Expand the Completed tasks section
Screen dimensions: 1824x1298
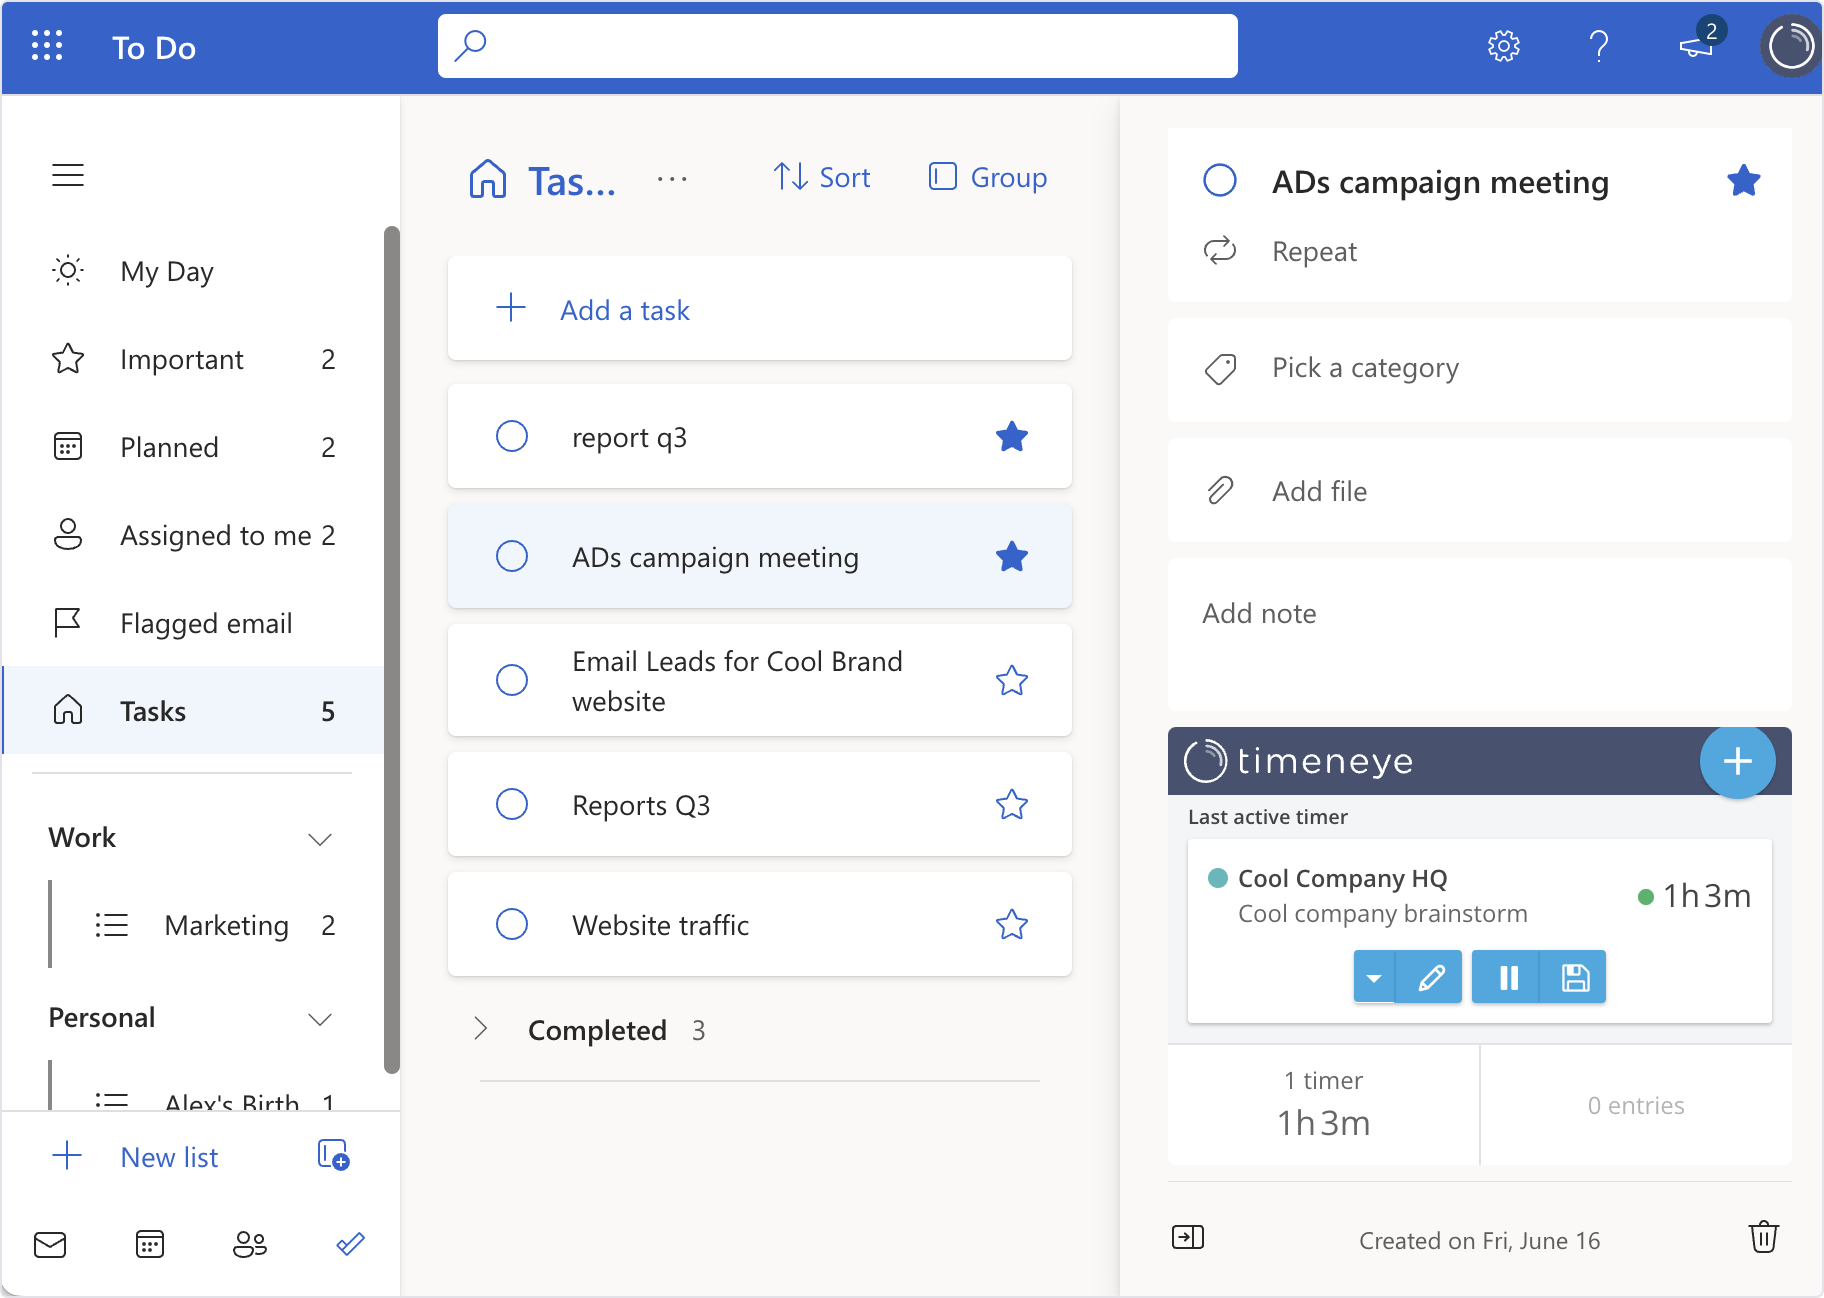point(481,1029)
